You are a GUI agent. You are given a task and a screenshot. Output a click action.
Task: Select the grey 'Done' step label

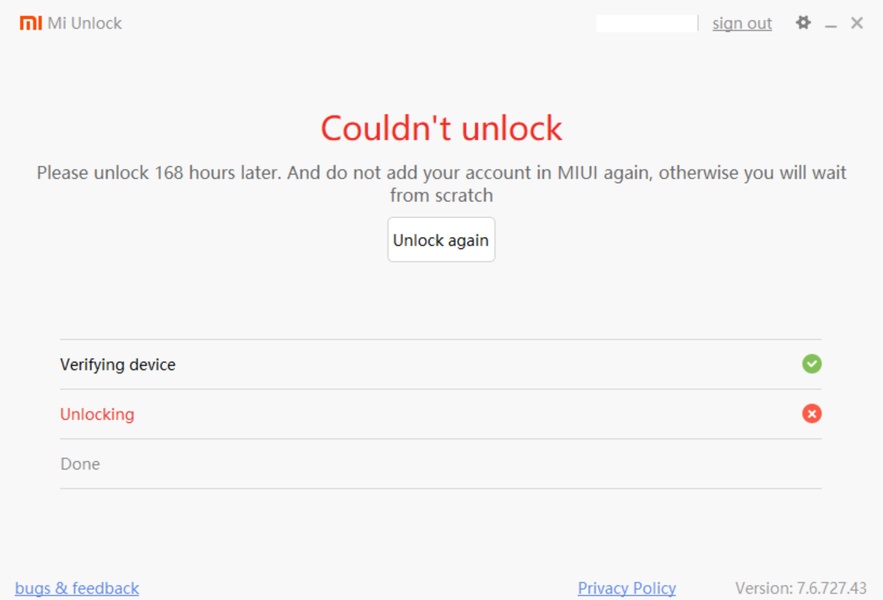(x=80, y=464)
